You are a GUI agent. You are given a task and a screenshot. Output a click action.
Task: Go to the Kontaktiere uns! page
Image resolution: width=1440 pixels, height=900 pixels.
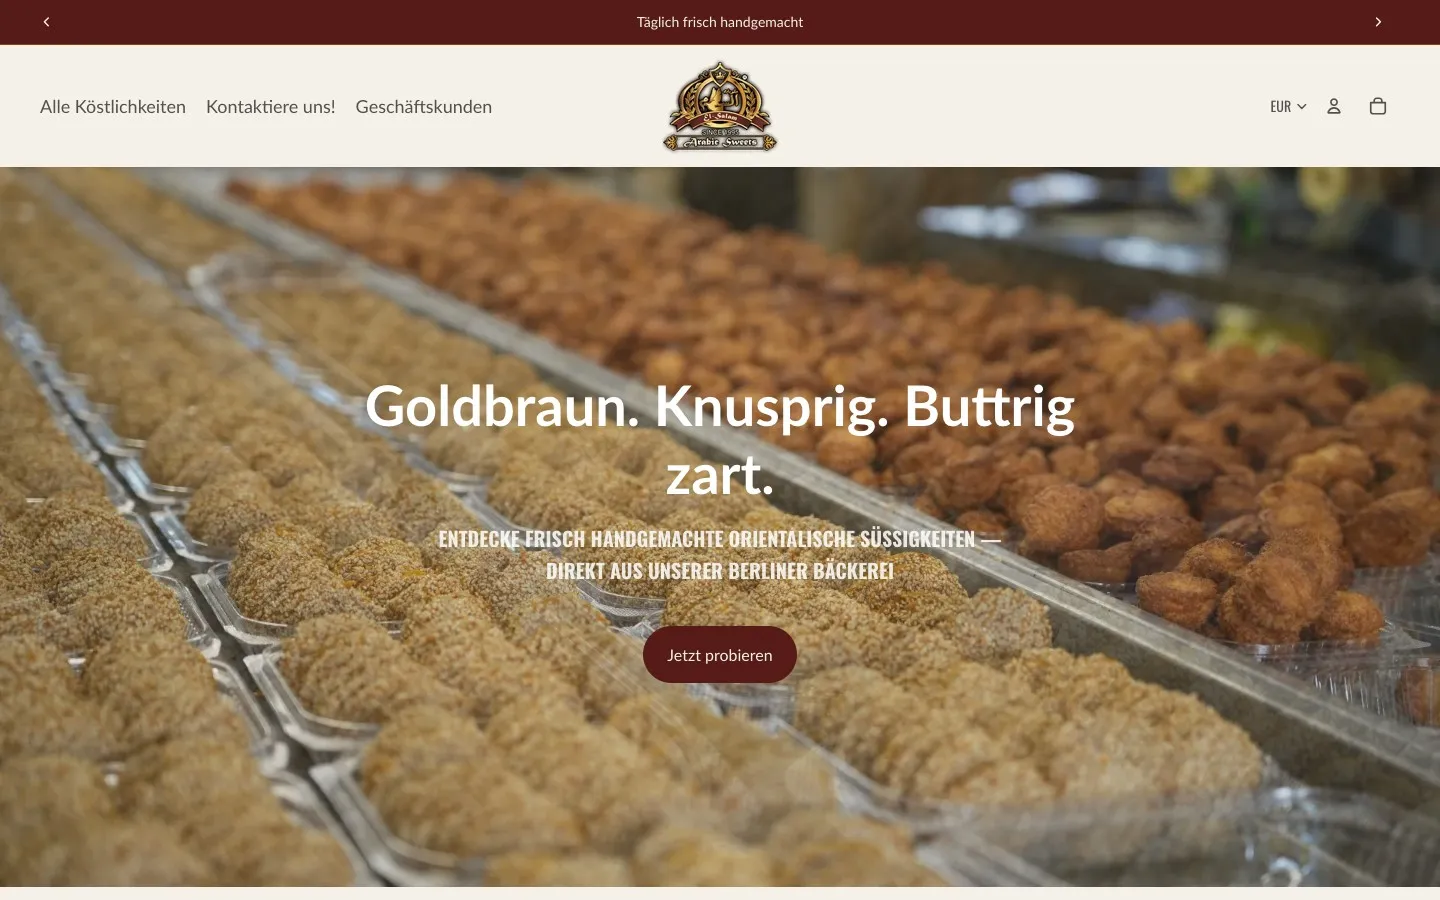[271, 106]
